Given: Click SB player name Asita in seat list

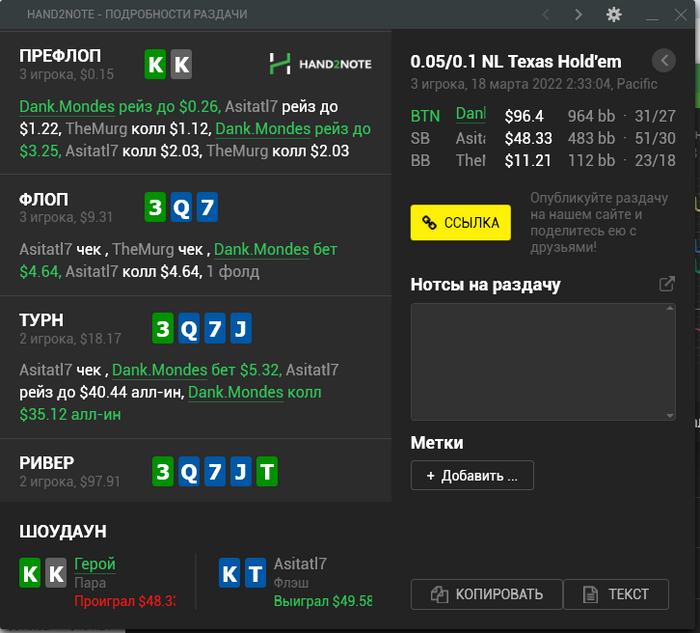Looking at the screenshot, I should [471, 138].
